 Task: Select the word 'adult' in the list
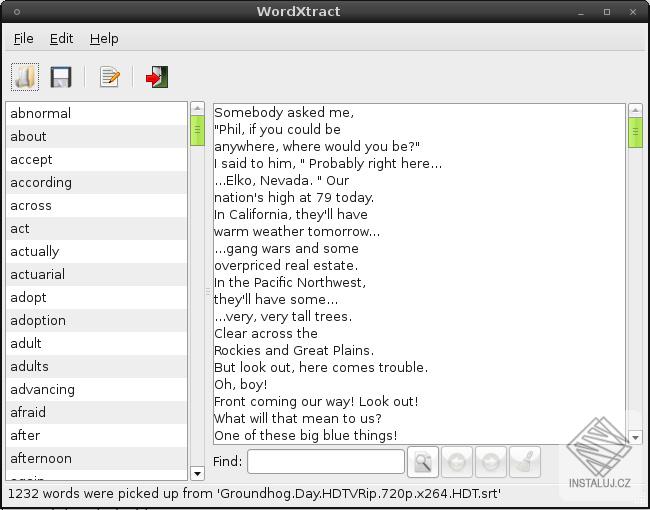pos(97,343)
